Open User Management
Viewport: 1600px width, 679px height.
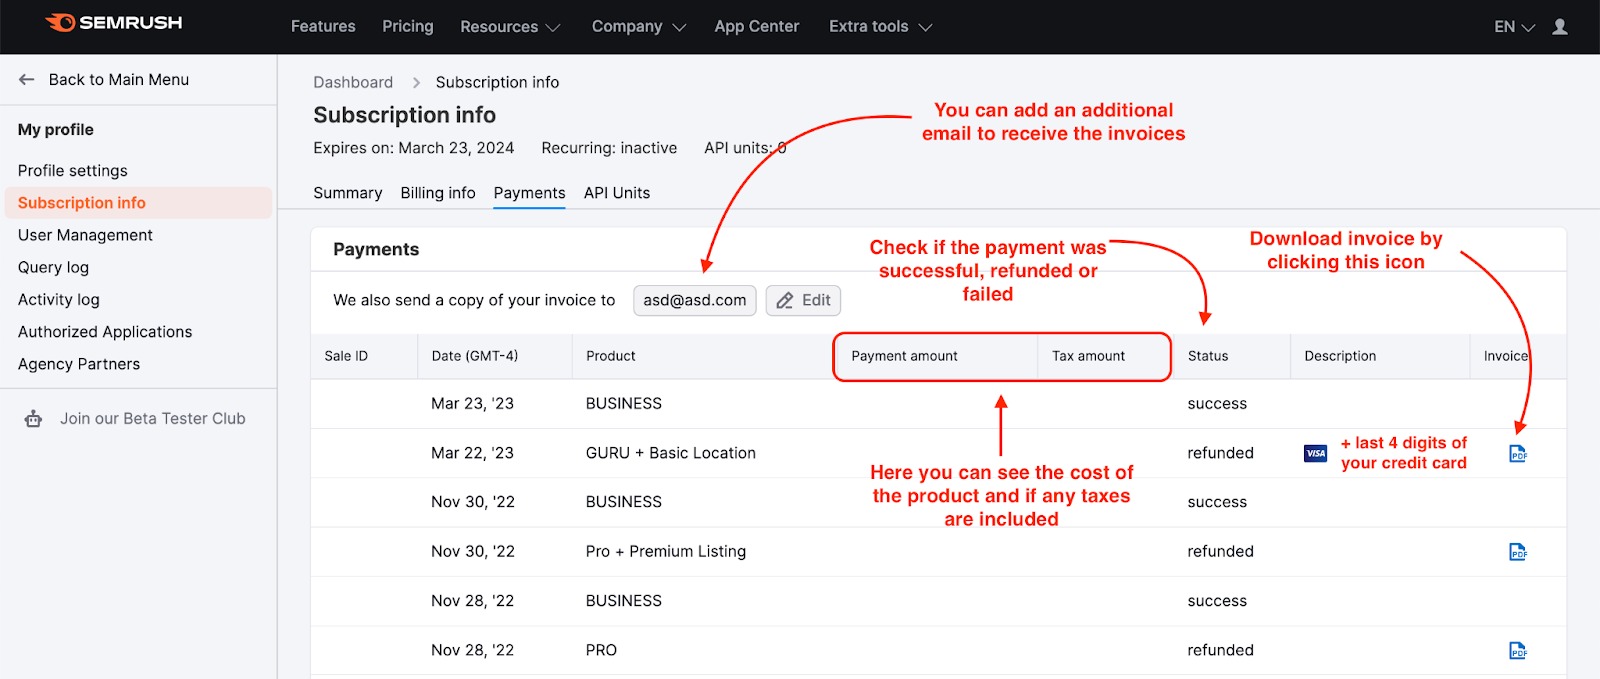coord(85,235)
